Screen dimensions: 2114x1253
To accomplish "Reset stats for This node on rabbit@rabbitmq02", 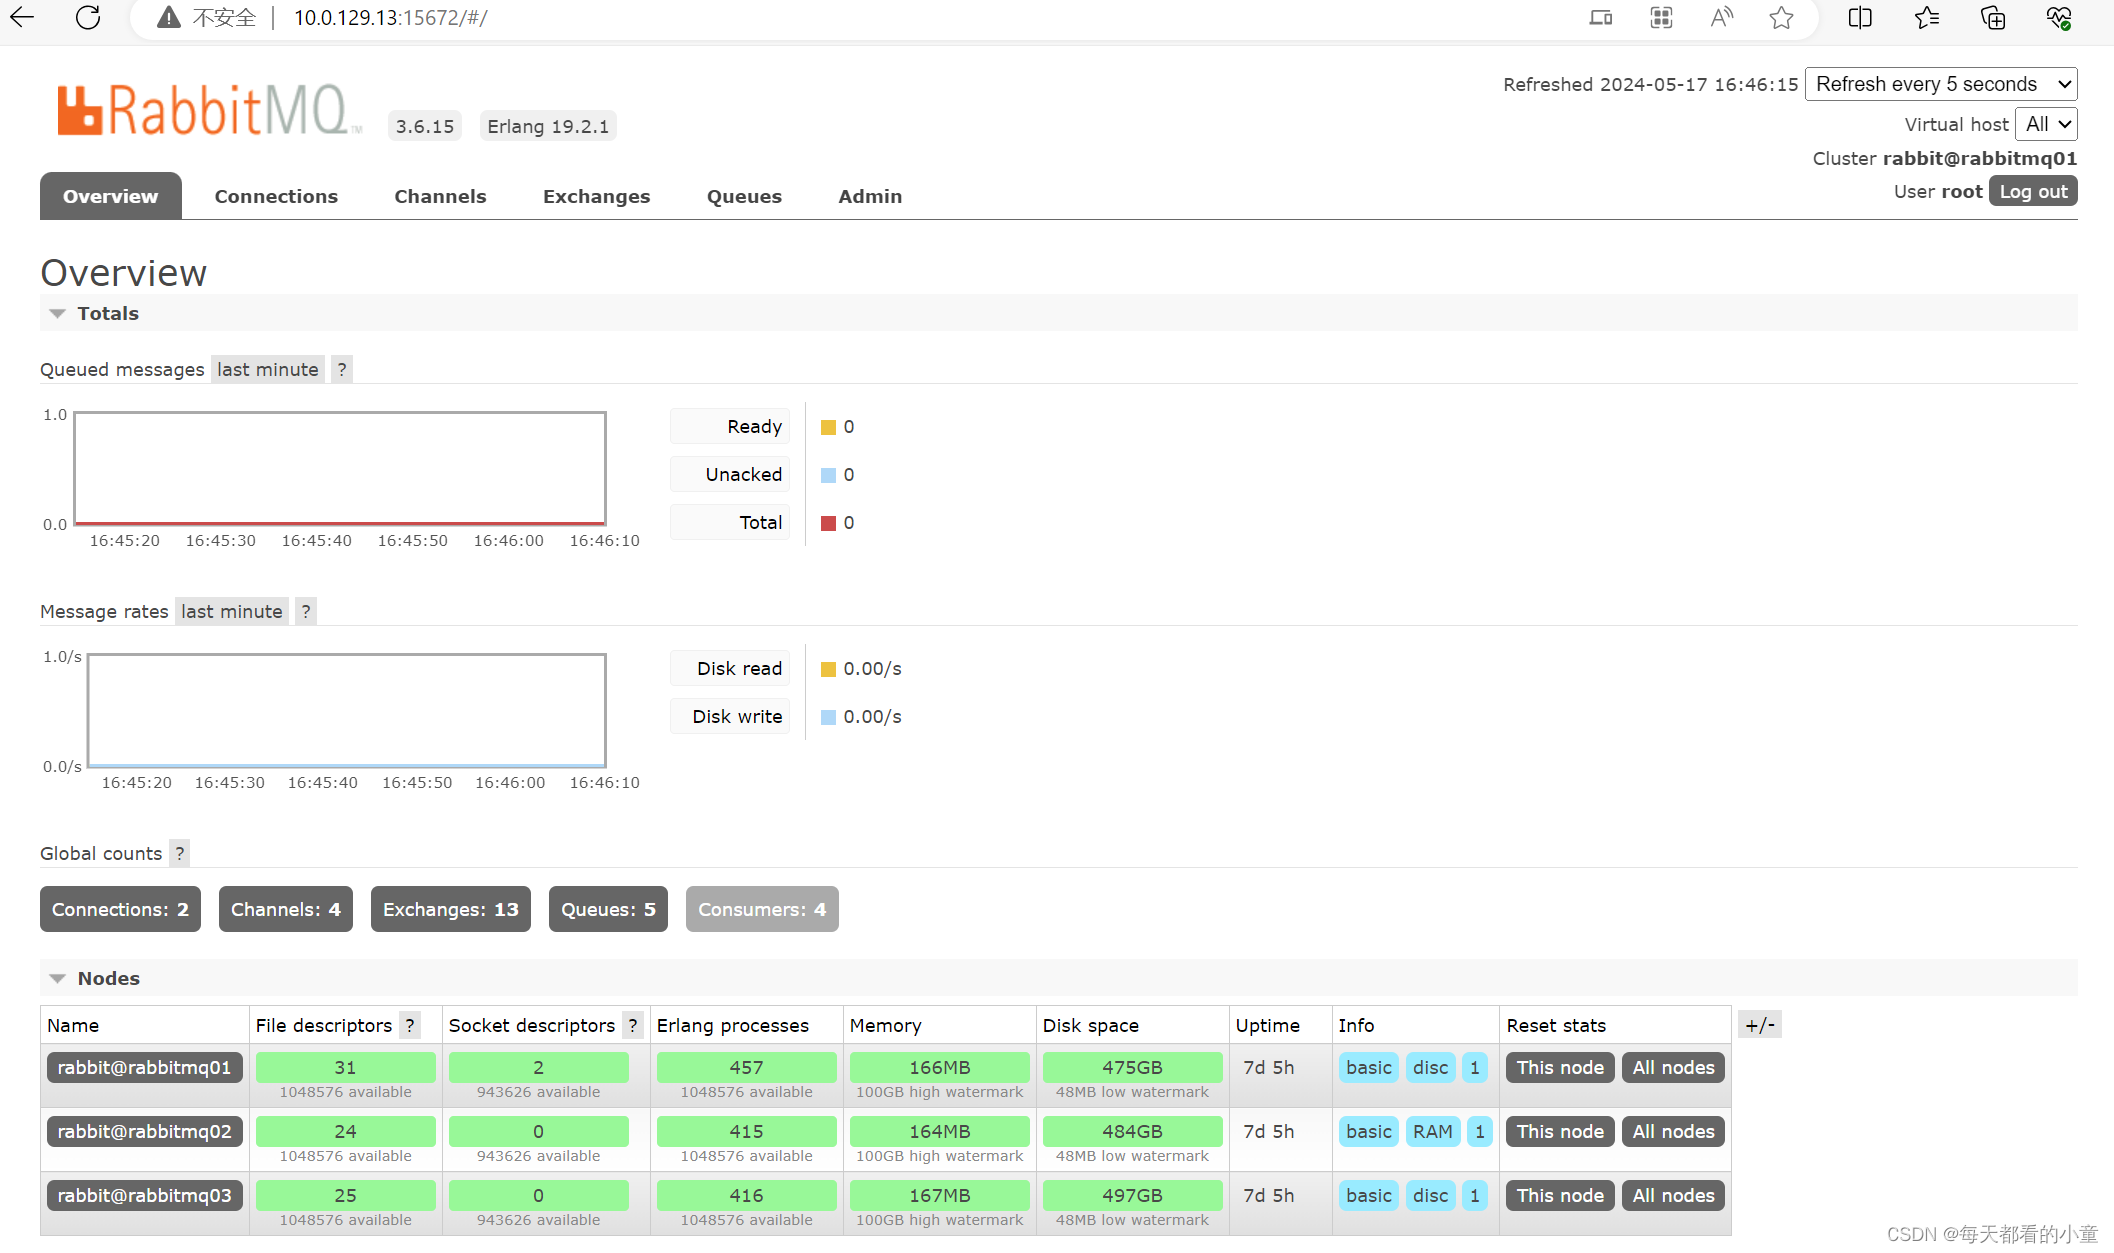I will pyautogui.click(x=1559, y=1131).
